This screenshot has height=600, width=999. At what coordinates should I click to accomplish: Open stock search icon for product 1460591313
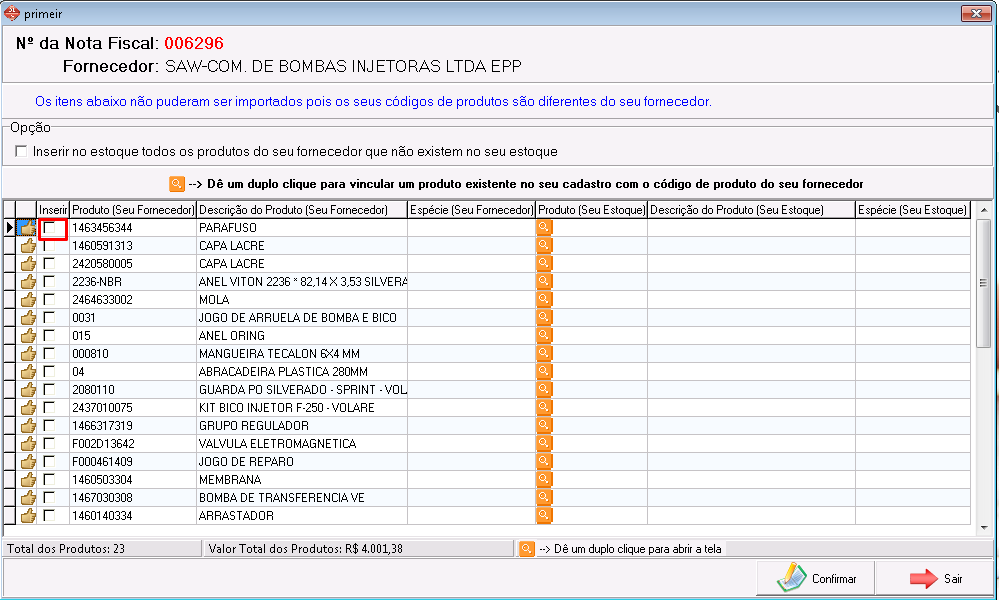tap(543, 245)
